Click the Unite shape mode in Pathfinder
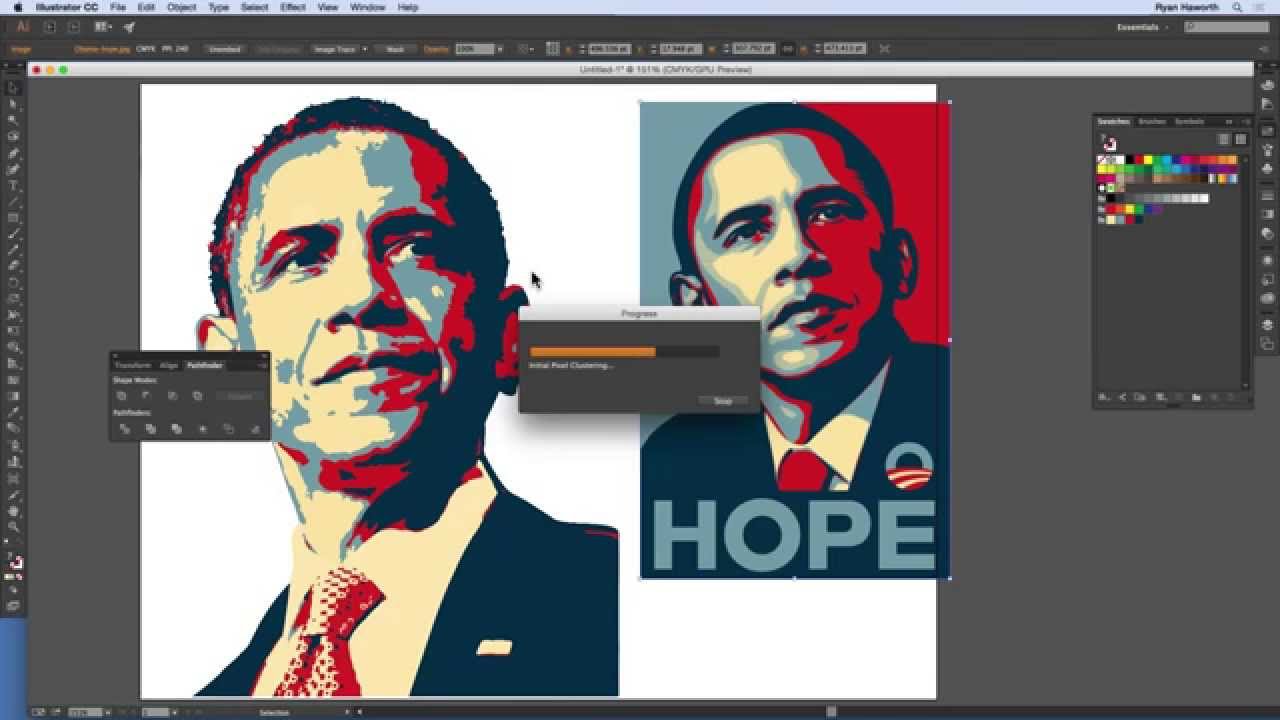Image resolution: width=1280 pixels, height=720 pixels. [x=122, y=396]
